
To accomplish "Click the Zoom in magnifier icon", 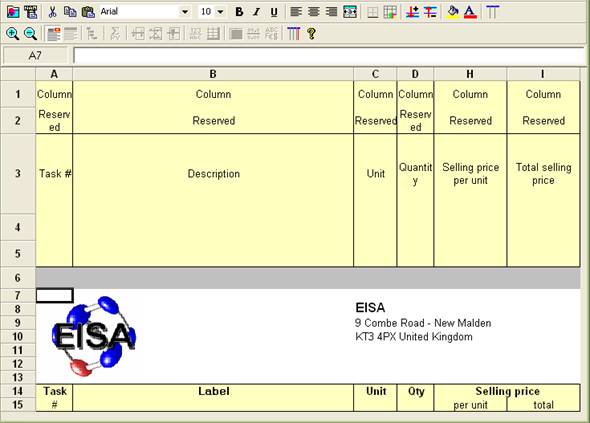I will (12, 34).
